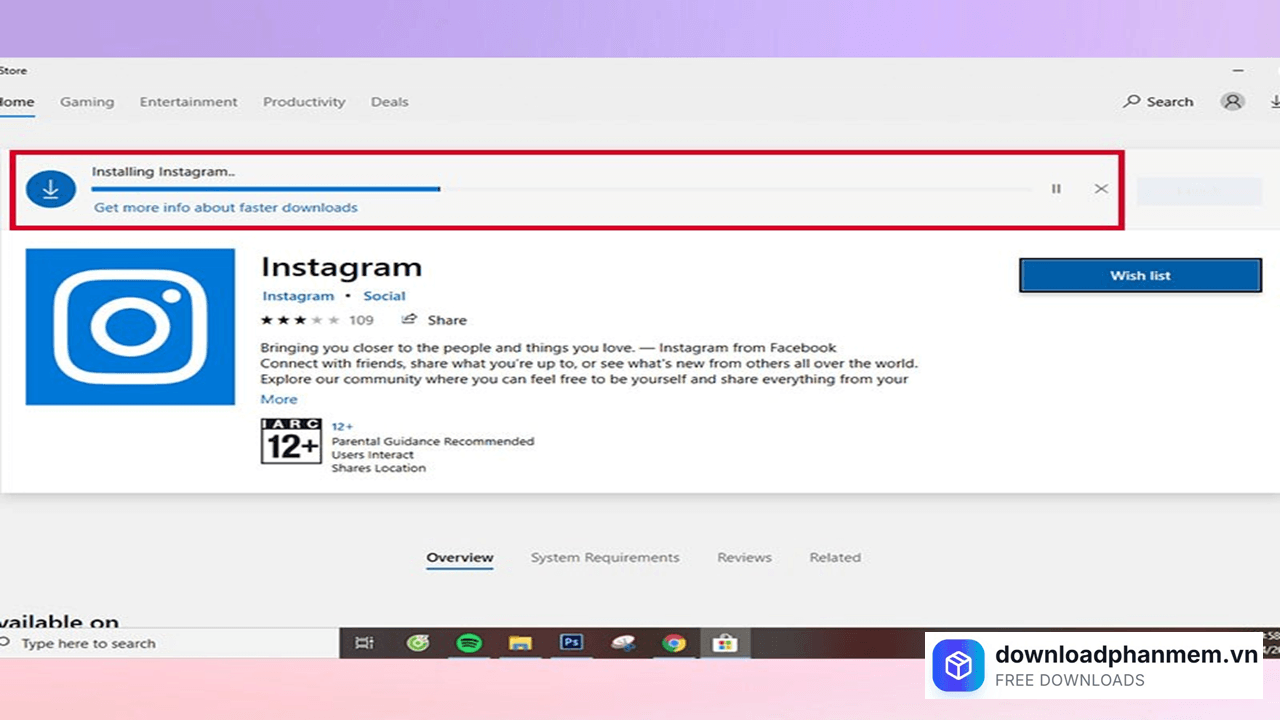Click the download icon beside the progress bar
The height and width of the screenshot is (720, 1280).
pos(50,189)
